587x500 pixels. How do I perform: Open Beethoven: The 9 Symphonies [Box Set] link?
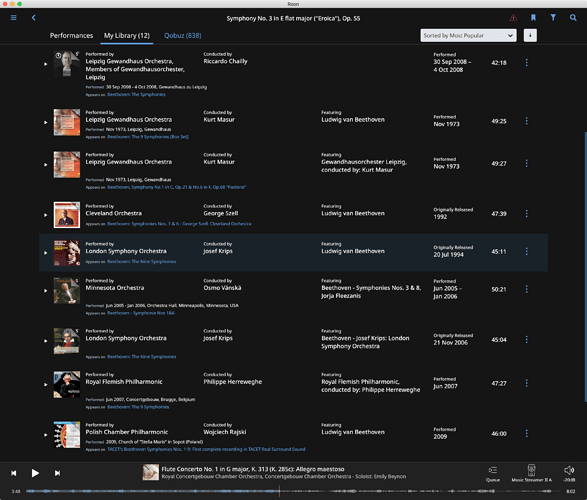[148, 137]
